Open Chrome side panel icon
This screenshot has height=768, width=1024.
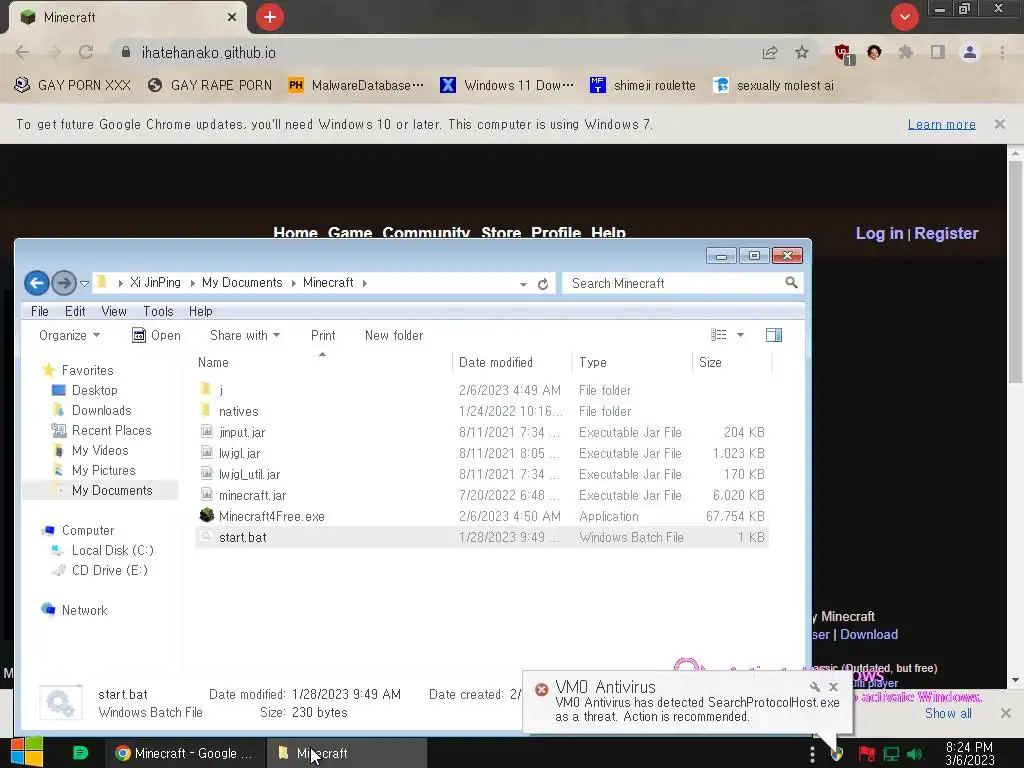pos(938,53)
